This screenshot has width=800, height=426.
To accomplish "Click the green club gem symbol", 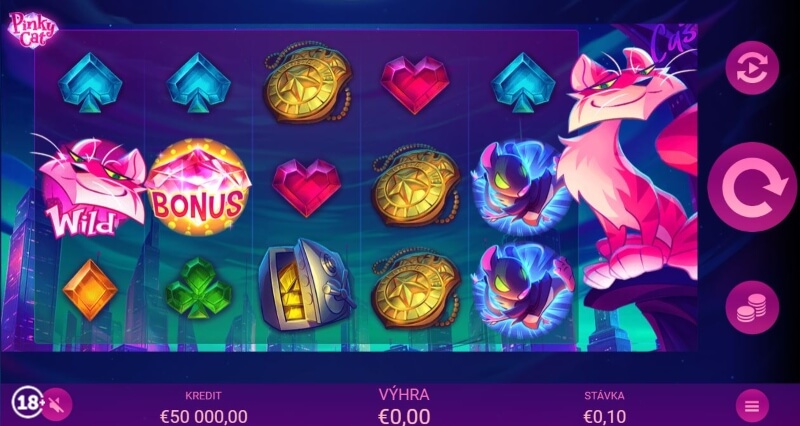I will click(198, 289).
